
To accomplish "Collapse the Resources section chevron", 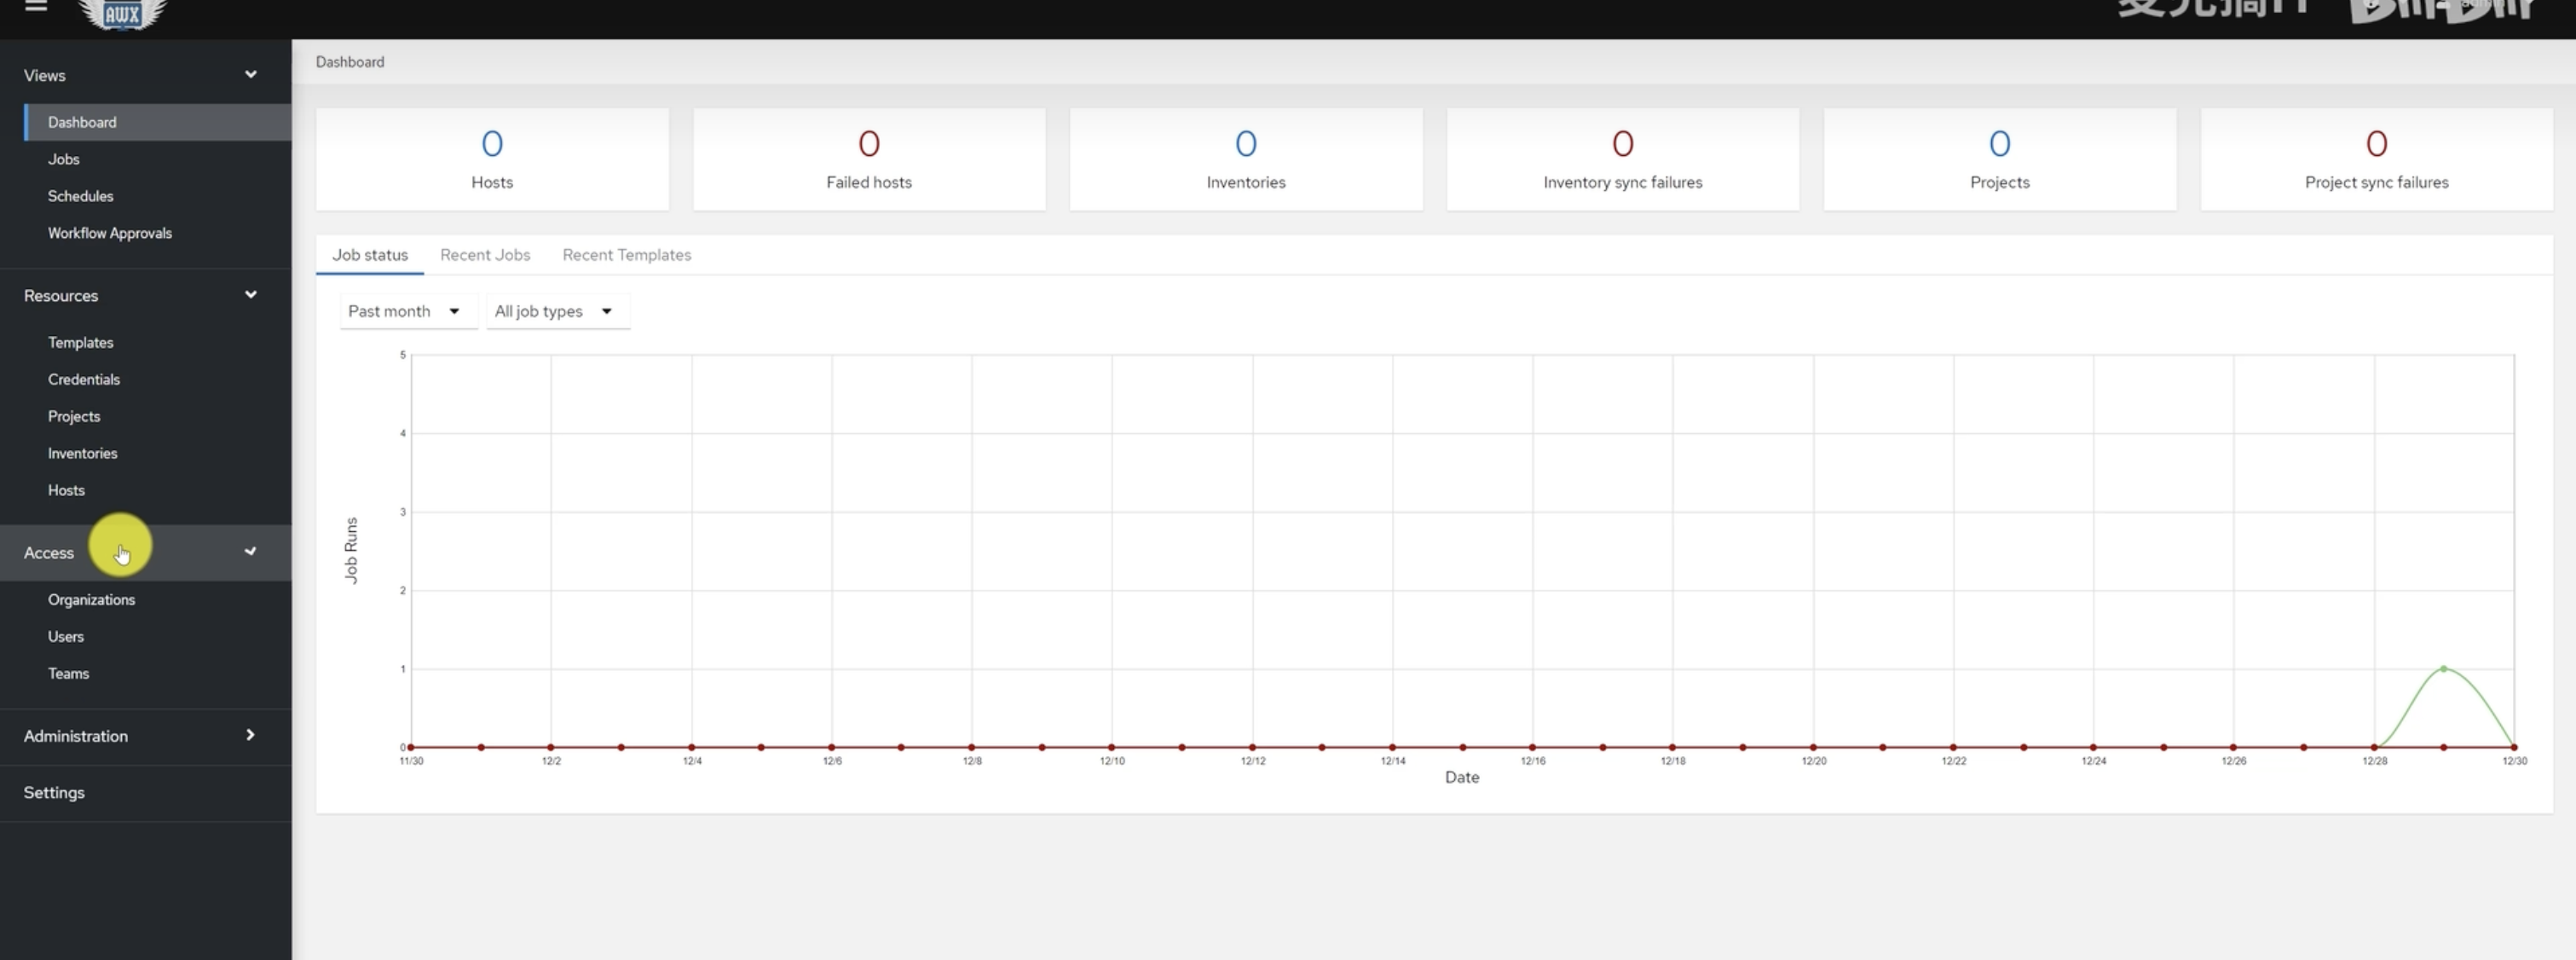I will click(251, 295).
